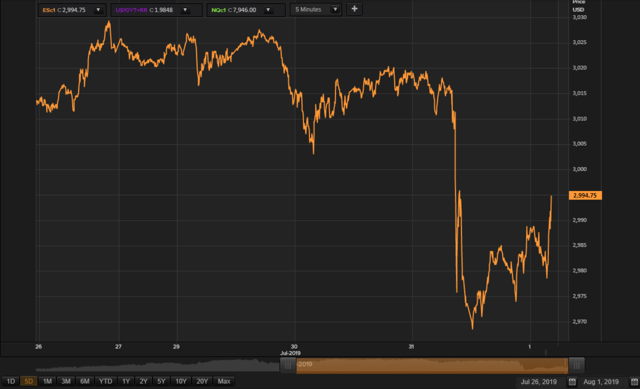Open the 5 Minutes interval dropdown
The height and width of the screenshot is (389, 640).
tap(335, 9)
